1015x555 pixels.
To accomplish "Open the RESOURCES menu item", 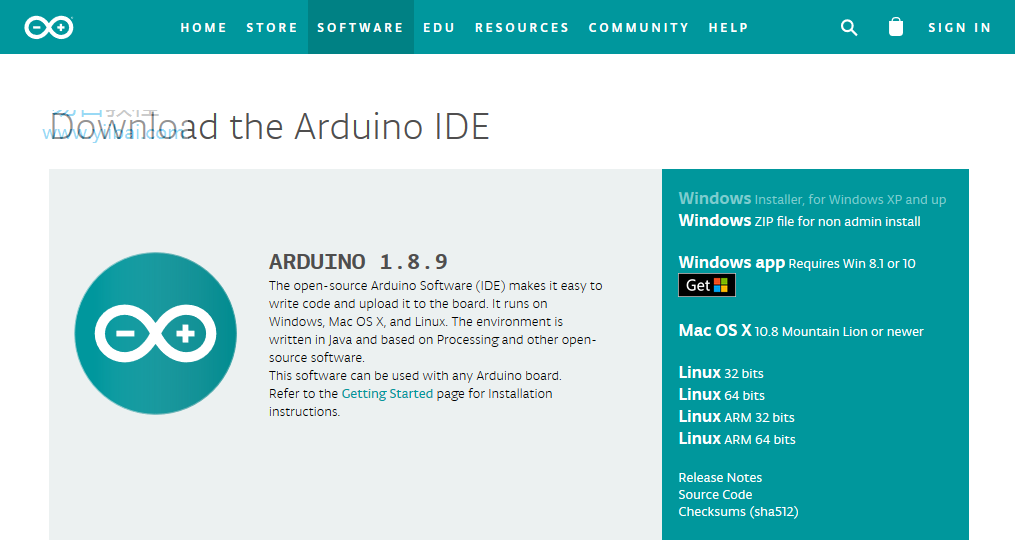I will [522, 27].
